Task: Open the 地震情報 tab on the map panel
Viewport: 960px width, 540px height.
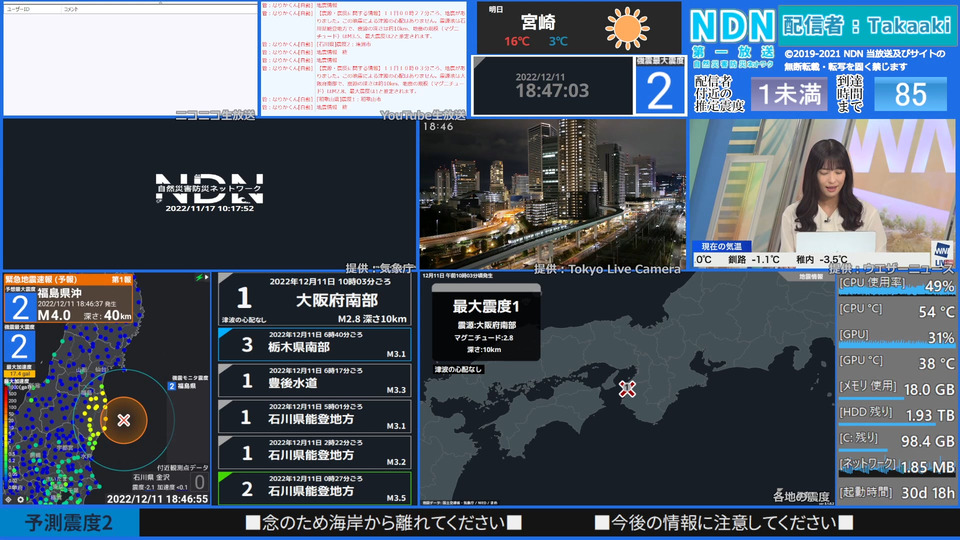Action: coord(811,277)
